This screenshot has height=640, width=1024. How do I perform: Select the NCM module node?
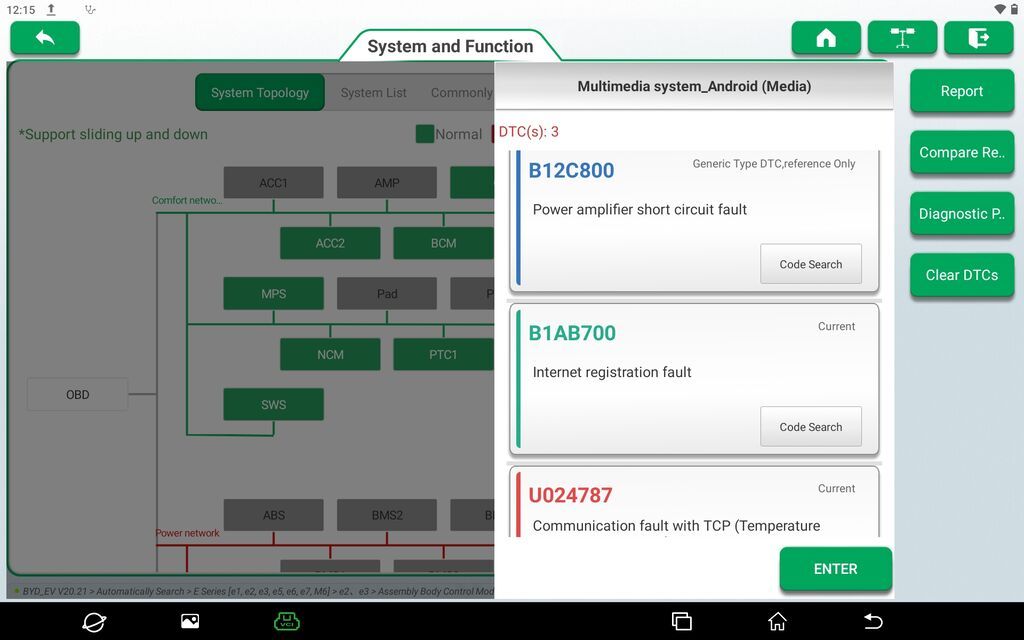330,355
